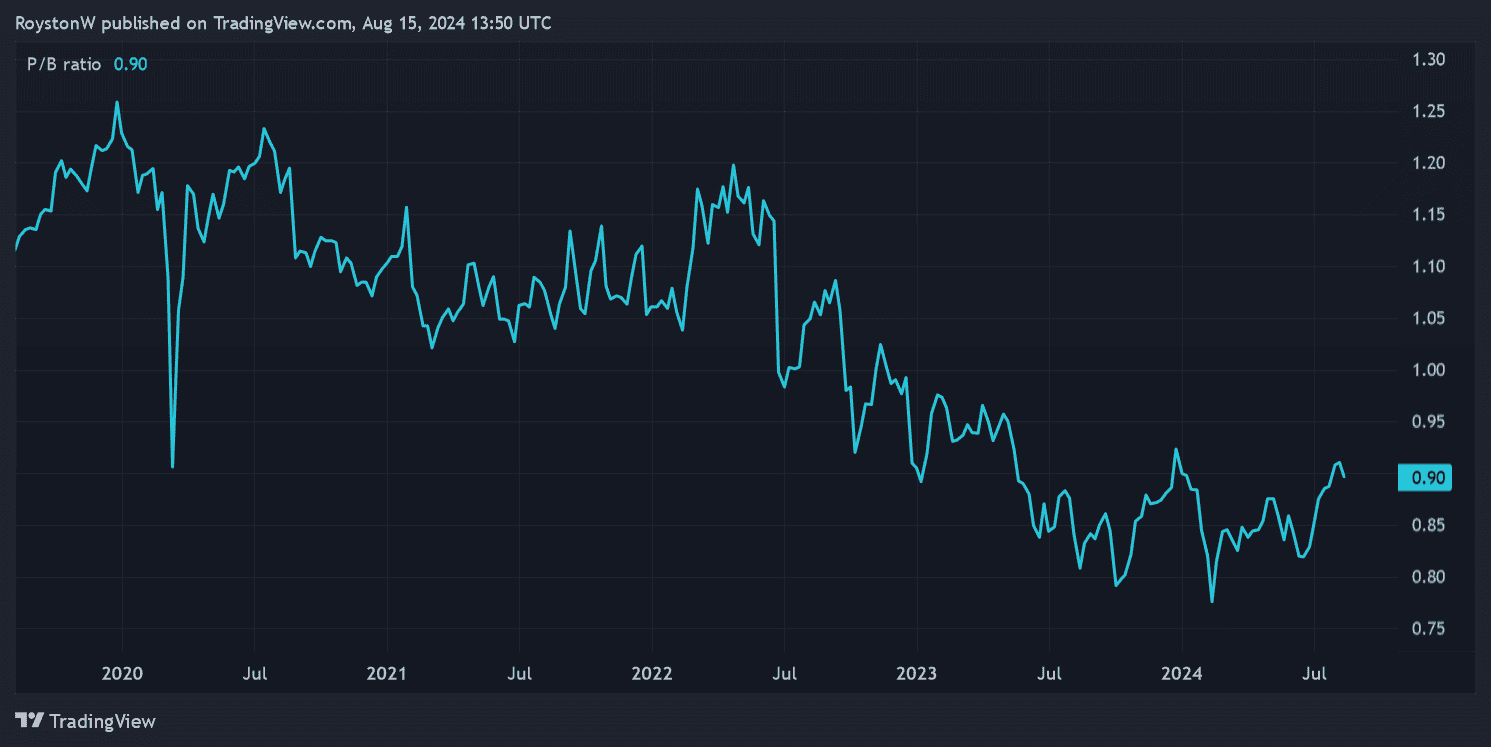
Task: Click the 1.30 price scale label
Action: [x=1429, y=60]
